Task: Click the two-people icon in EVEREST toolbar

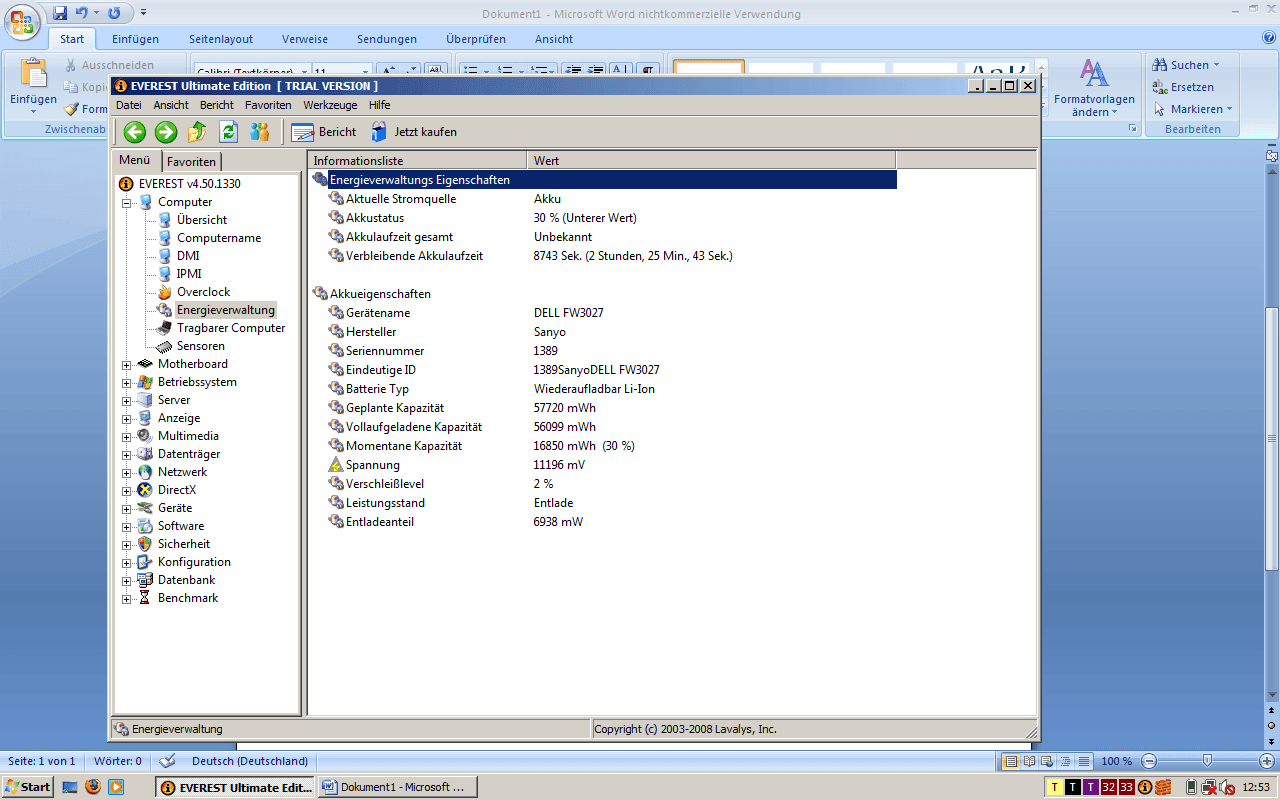Action: (260, 132)
